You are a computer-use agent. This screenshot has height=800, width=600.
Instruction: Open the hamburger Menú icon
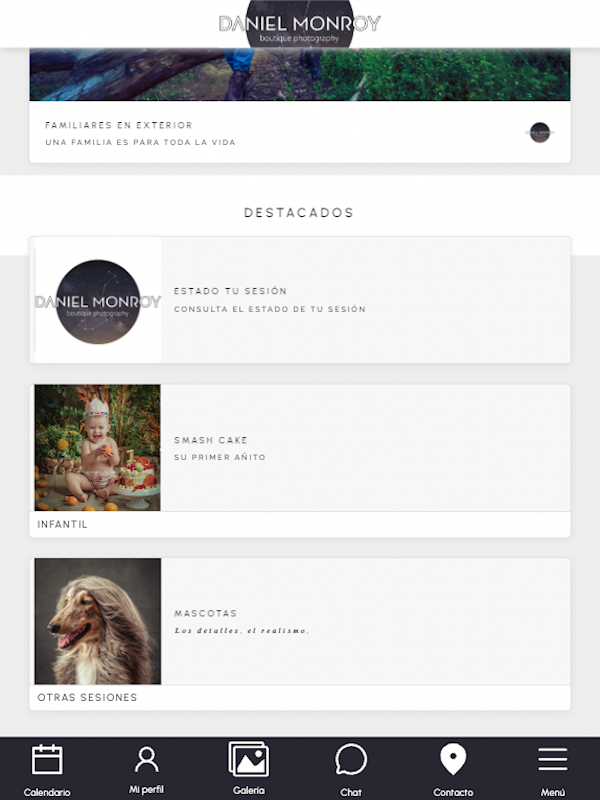tap(553, 759)
